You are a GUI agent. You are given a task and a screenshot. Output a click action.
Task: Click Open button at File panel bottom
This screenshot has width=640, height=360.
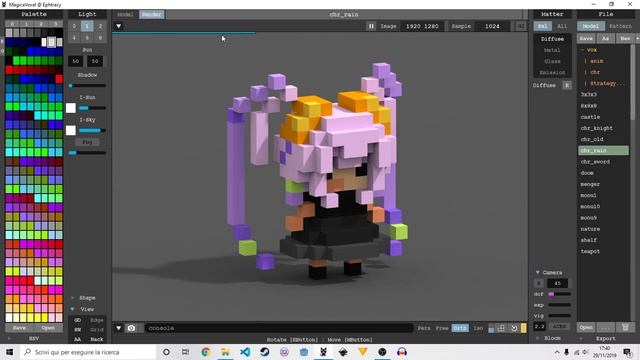[x=586, y=327]
